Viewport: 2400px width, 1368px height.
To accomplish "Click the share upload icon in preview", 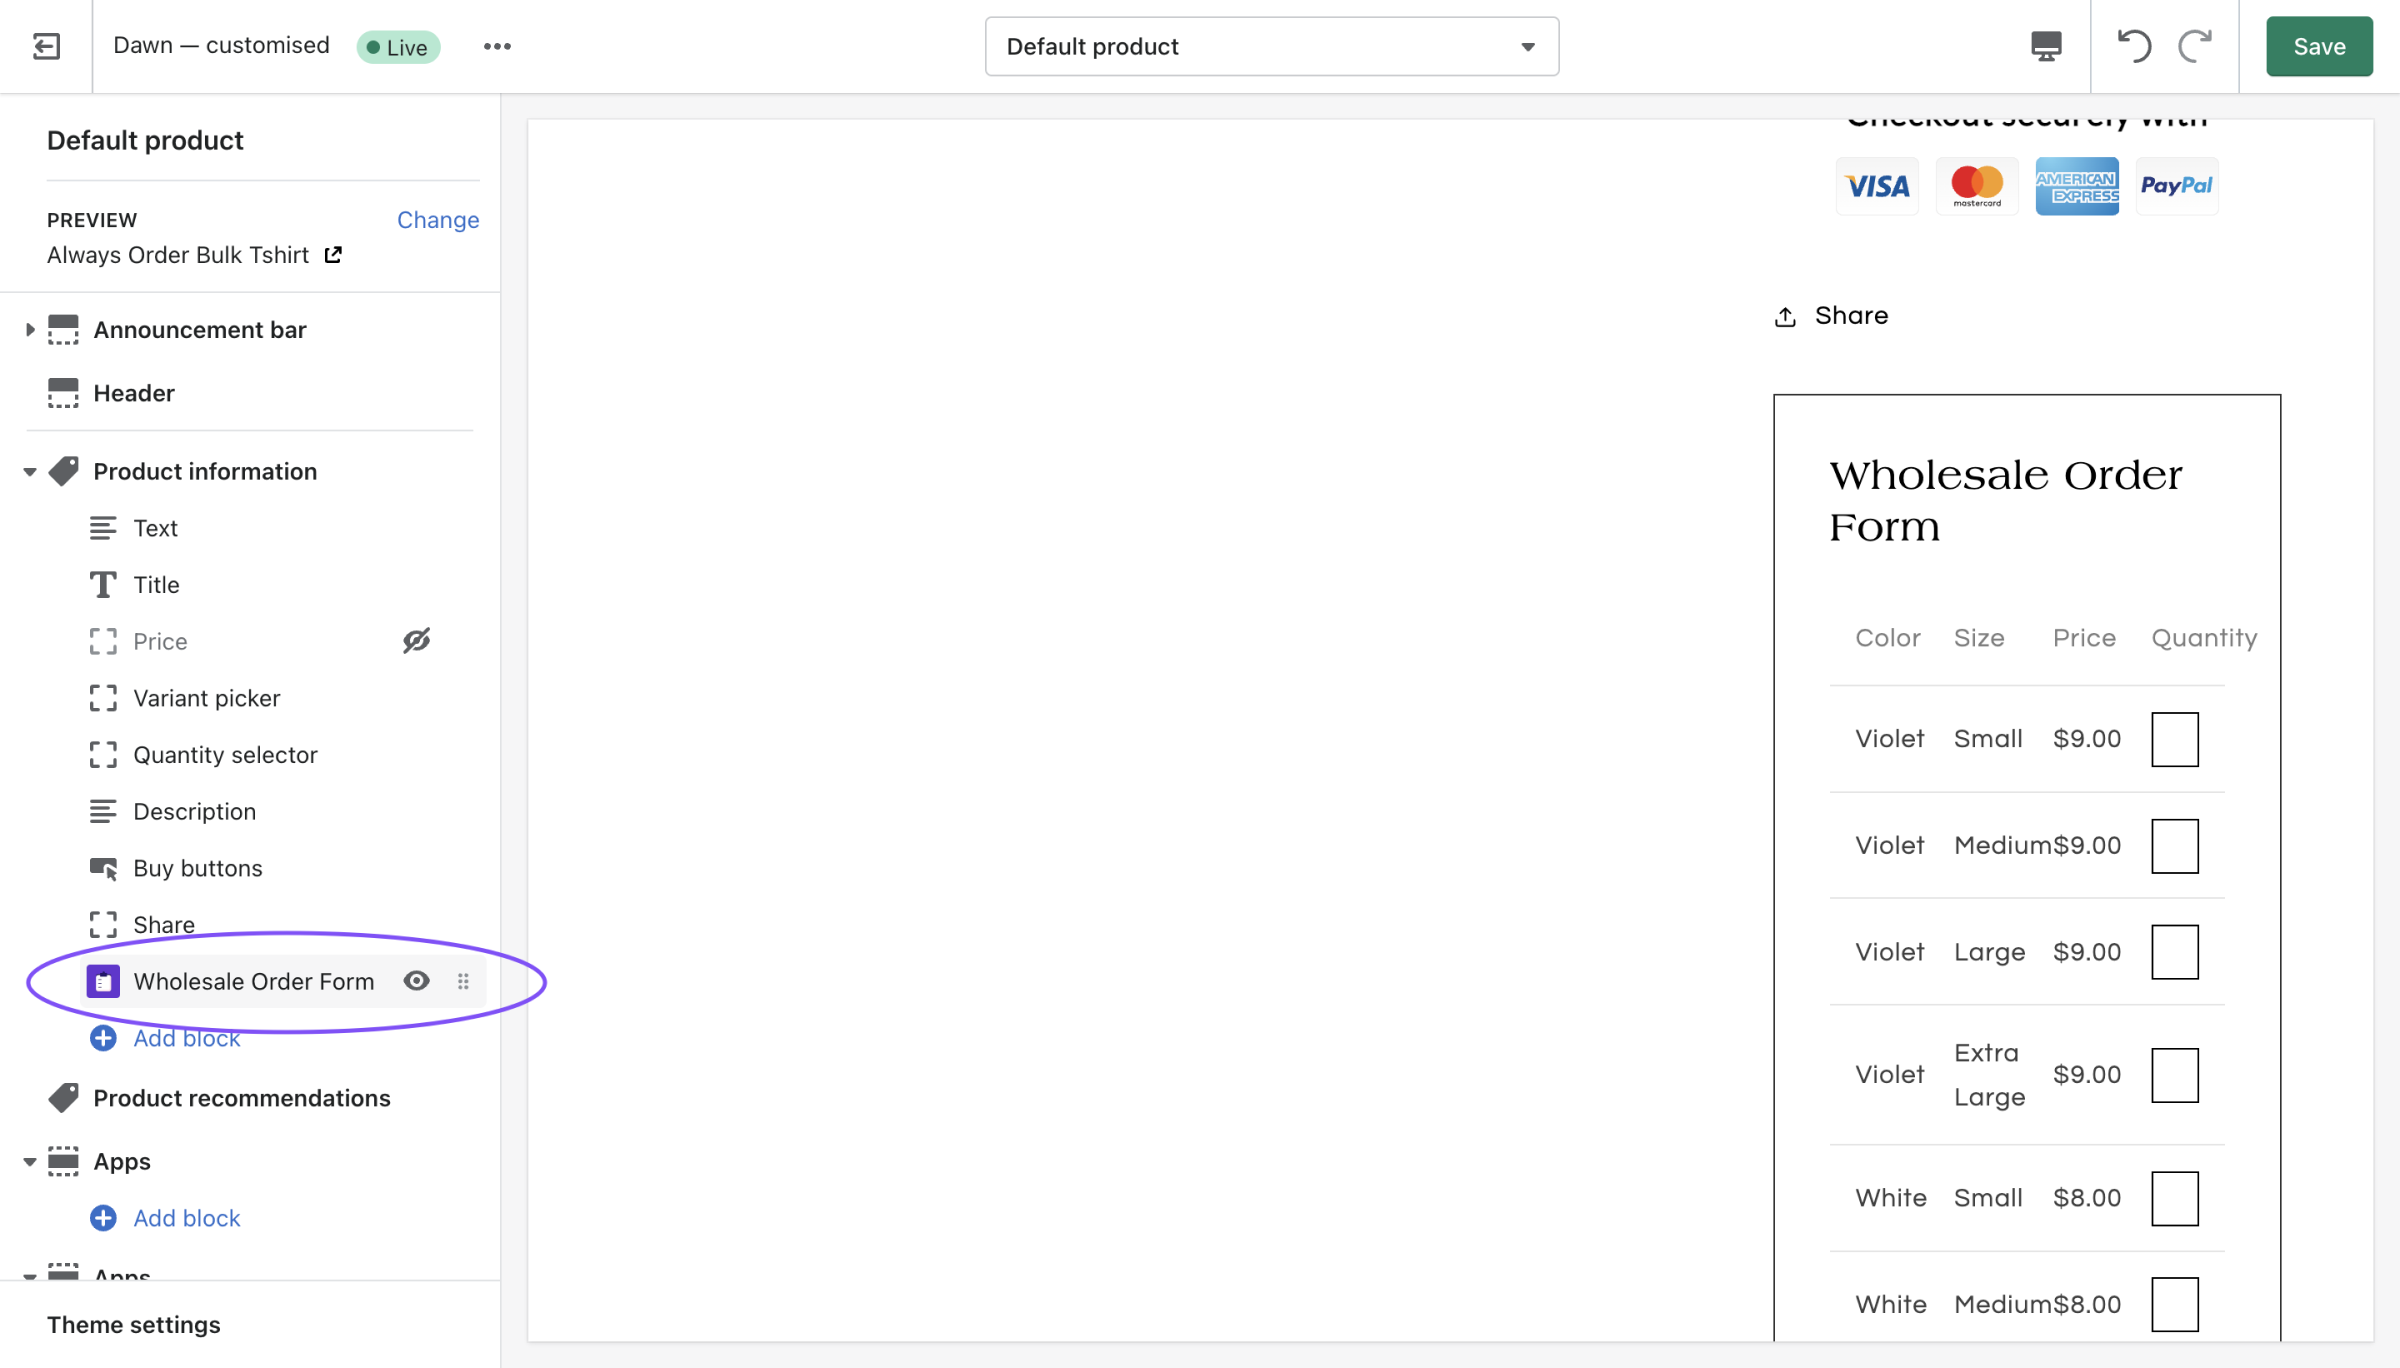I will pyautogui.click(x=1785, y=317).
